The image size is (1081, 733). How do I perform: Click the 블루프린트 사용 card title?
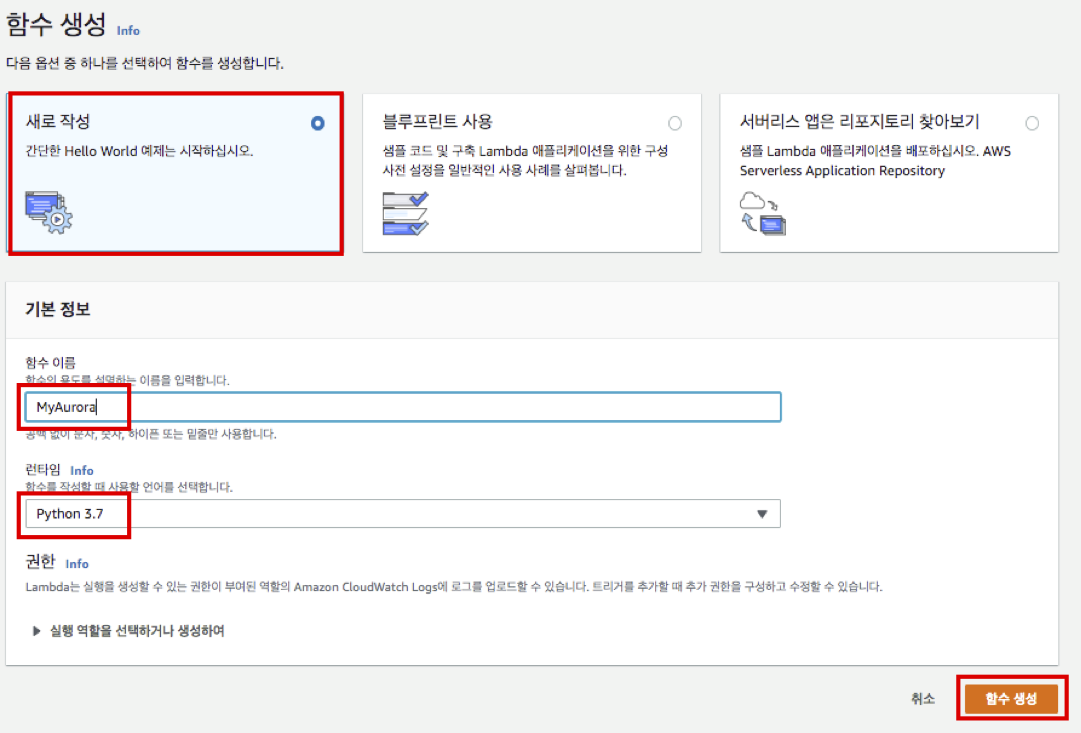pos(437,122)
